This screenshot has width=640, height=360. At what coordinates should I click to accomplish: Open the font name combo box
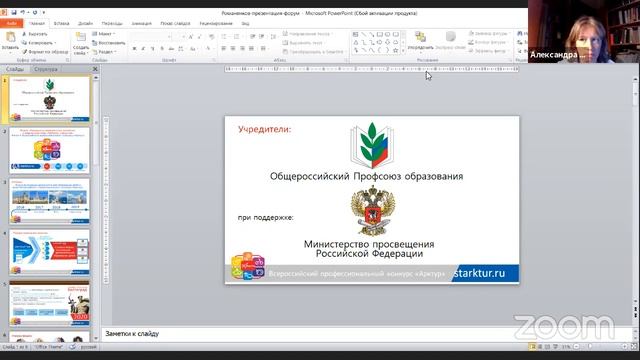coord(151,37)
